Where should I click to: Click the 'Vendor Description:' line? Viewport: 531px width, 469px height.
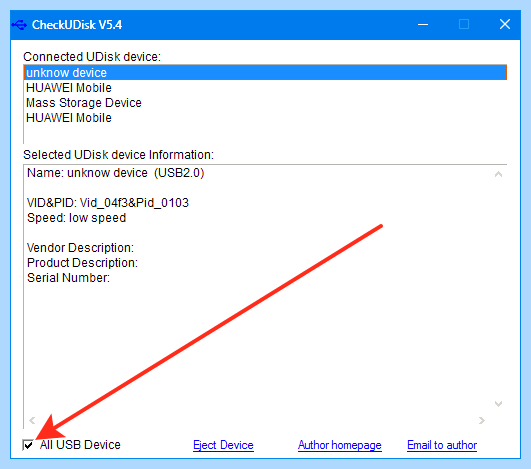tap(80, 248)
